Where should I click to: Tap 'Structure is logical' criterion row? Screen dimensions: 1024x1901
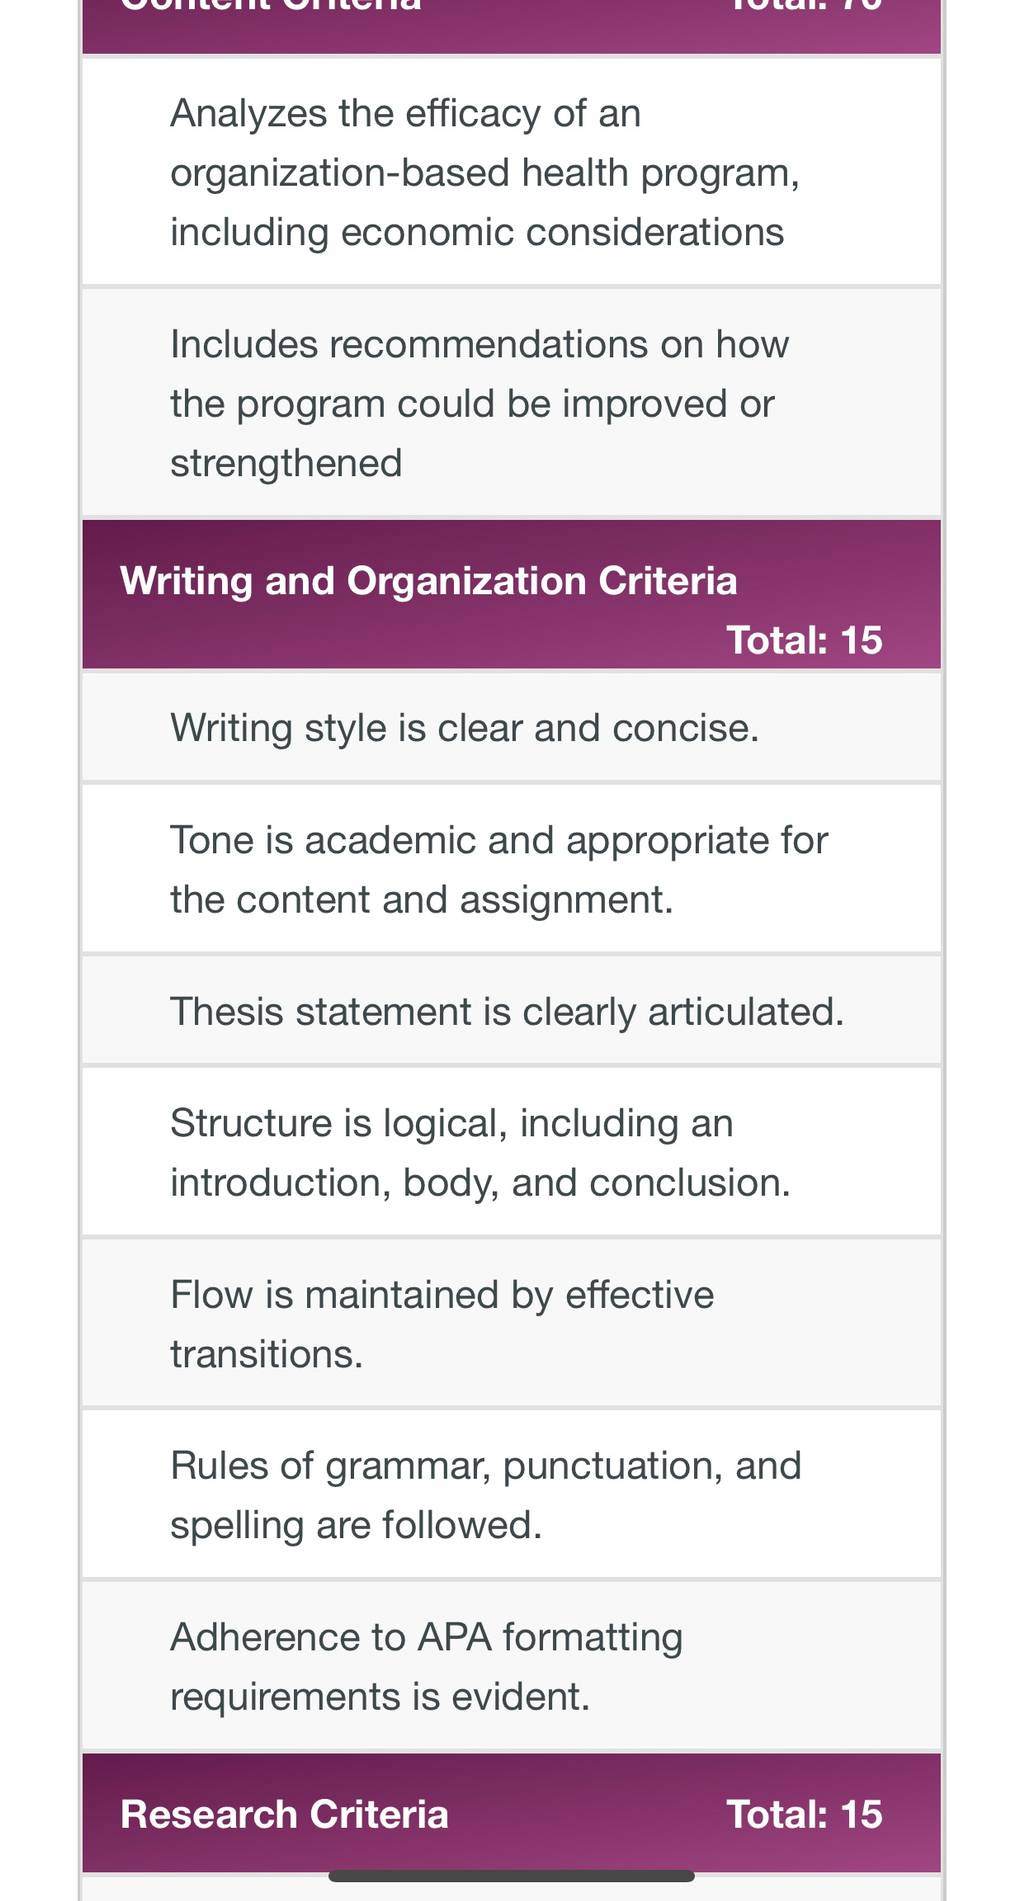[511, 1152]
